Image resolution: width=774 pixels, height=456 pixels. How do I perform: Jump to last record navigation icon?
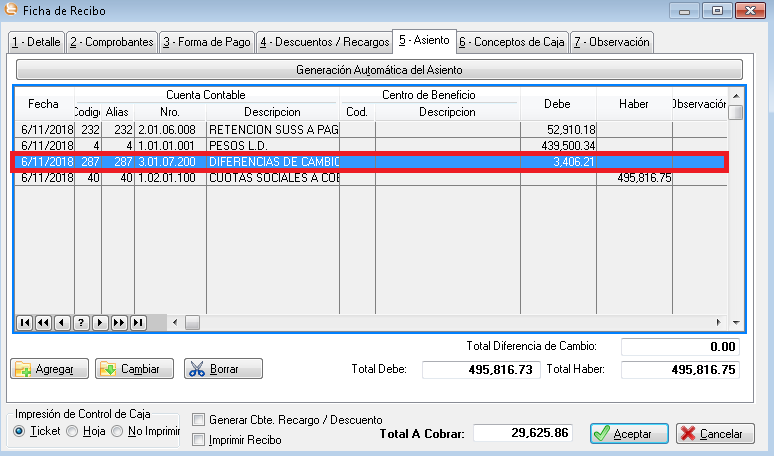[138, 322]
